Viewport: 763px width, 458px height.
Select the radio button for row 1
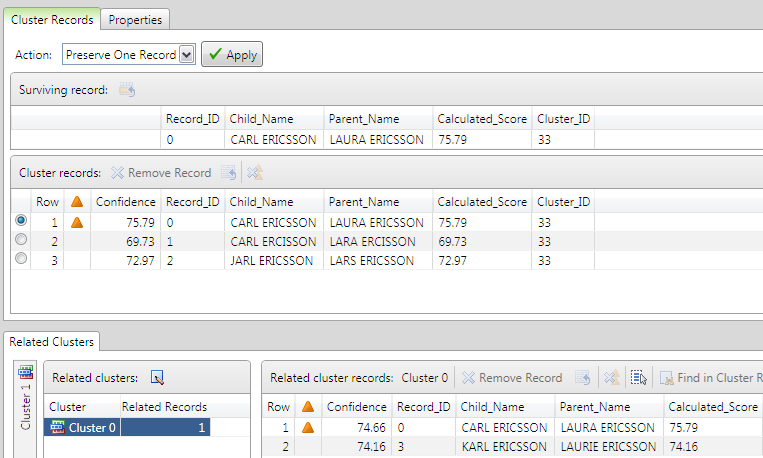tap(21, 221)
